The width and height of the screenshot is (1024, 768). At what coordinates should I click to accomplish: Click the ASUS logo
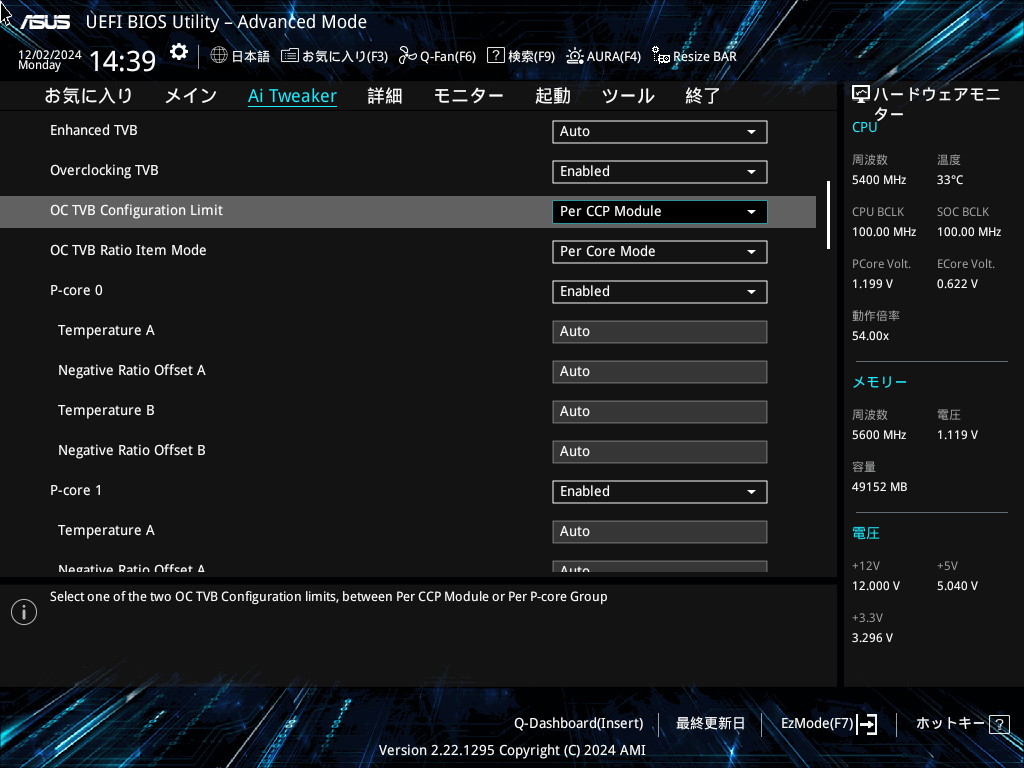44,22
